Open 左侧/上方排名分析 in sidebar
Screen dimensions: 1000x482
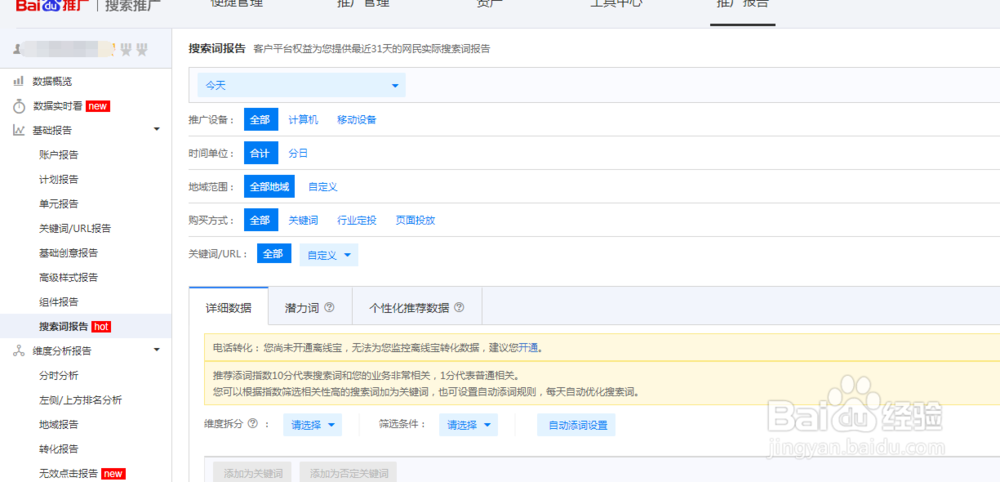click(x=80, y=400)
